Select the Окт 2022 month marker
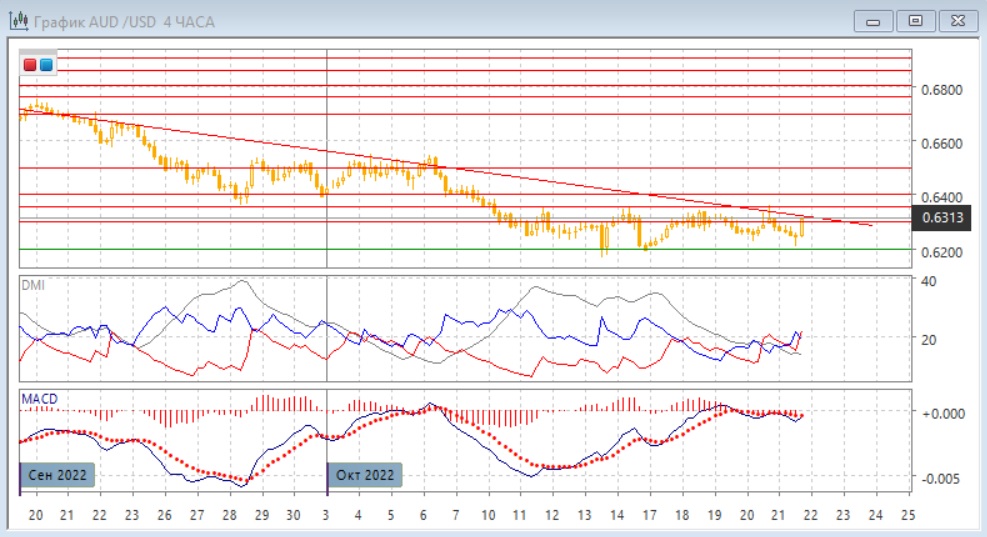This screenshot has width=987, height=537. [366, 475]
